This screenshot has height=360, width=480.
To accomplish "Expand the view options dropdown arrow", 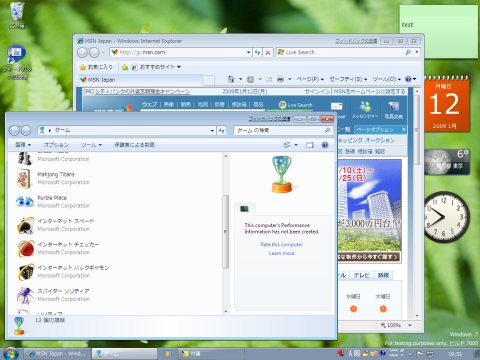I will coord(296,145).
